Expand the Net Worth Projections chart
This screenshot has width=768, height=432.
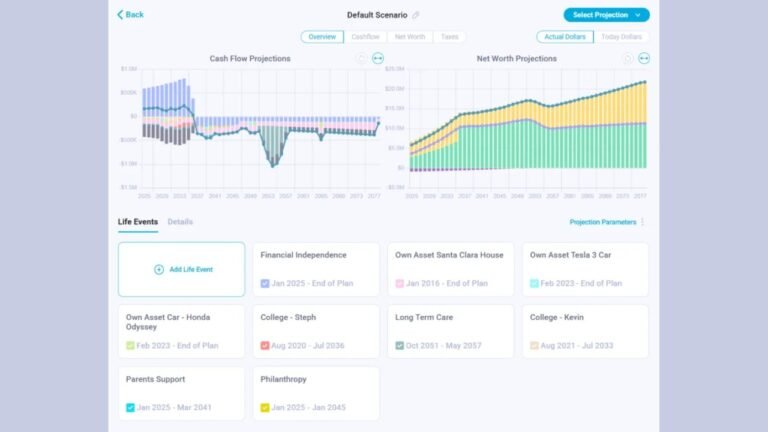coord(644,59)
